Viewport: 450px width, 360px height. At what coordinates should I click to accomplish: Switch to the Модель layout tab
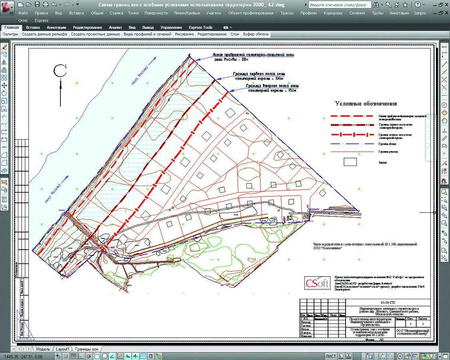[x=43, y=349]
